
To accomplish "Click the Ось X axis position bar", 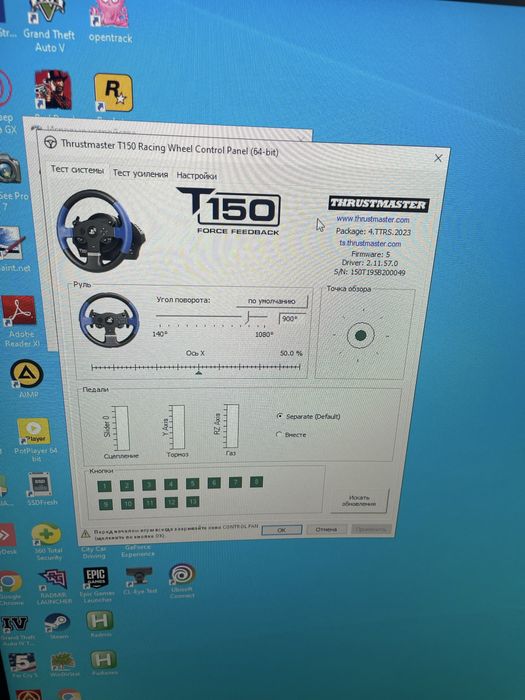I will (x=195, y=368).
